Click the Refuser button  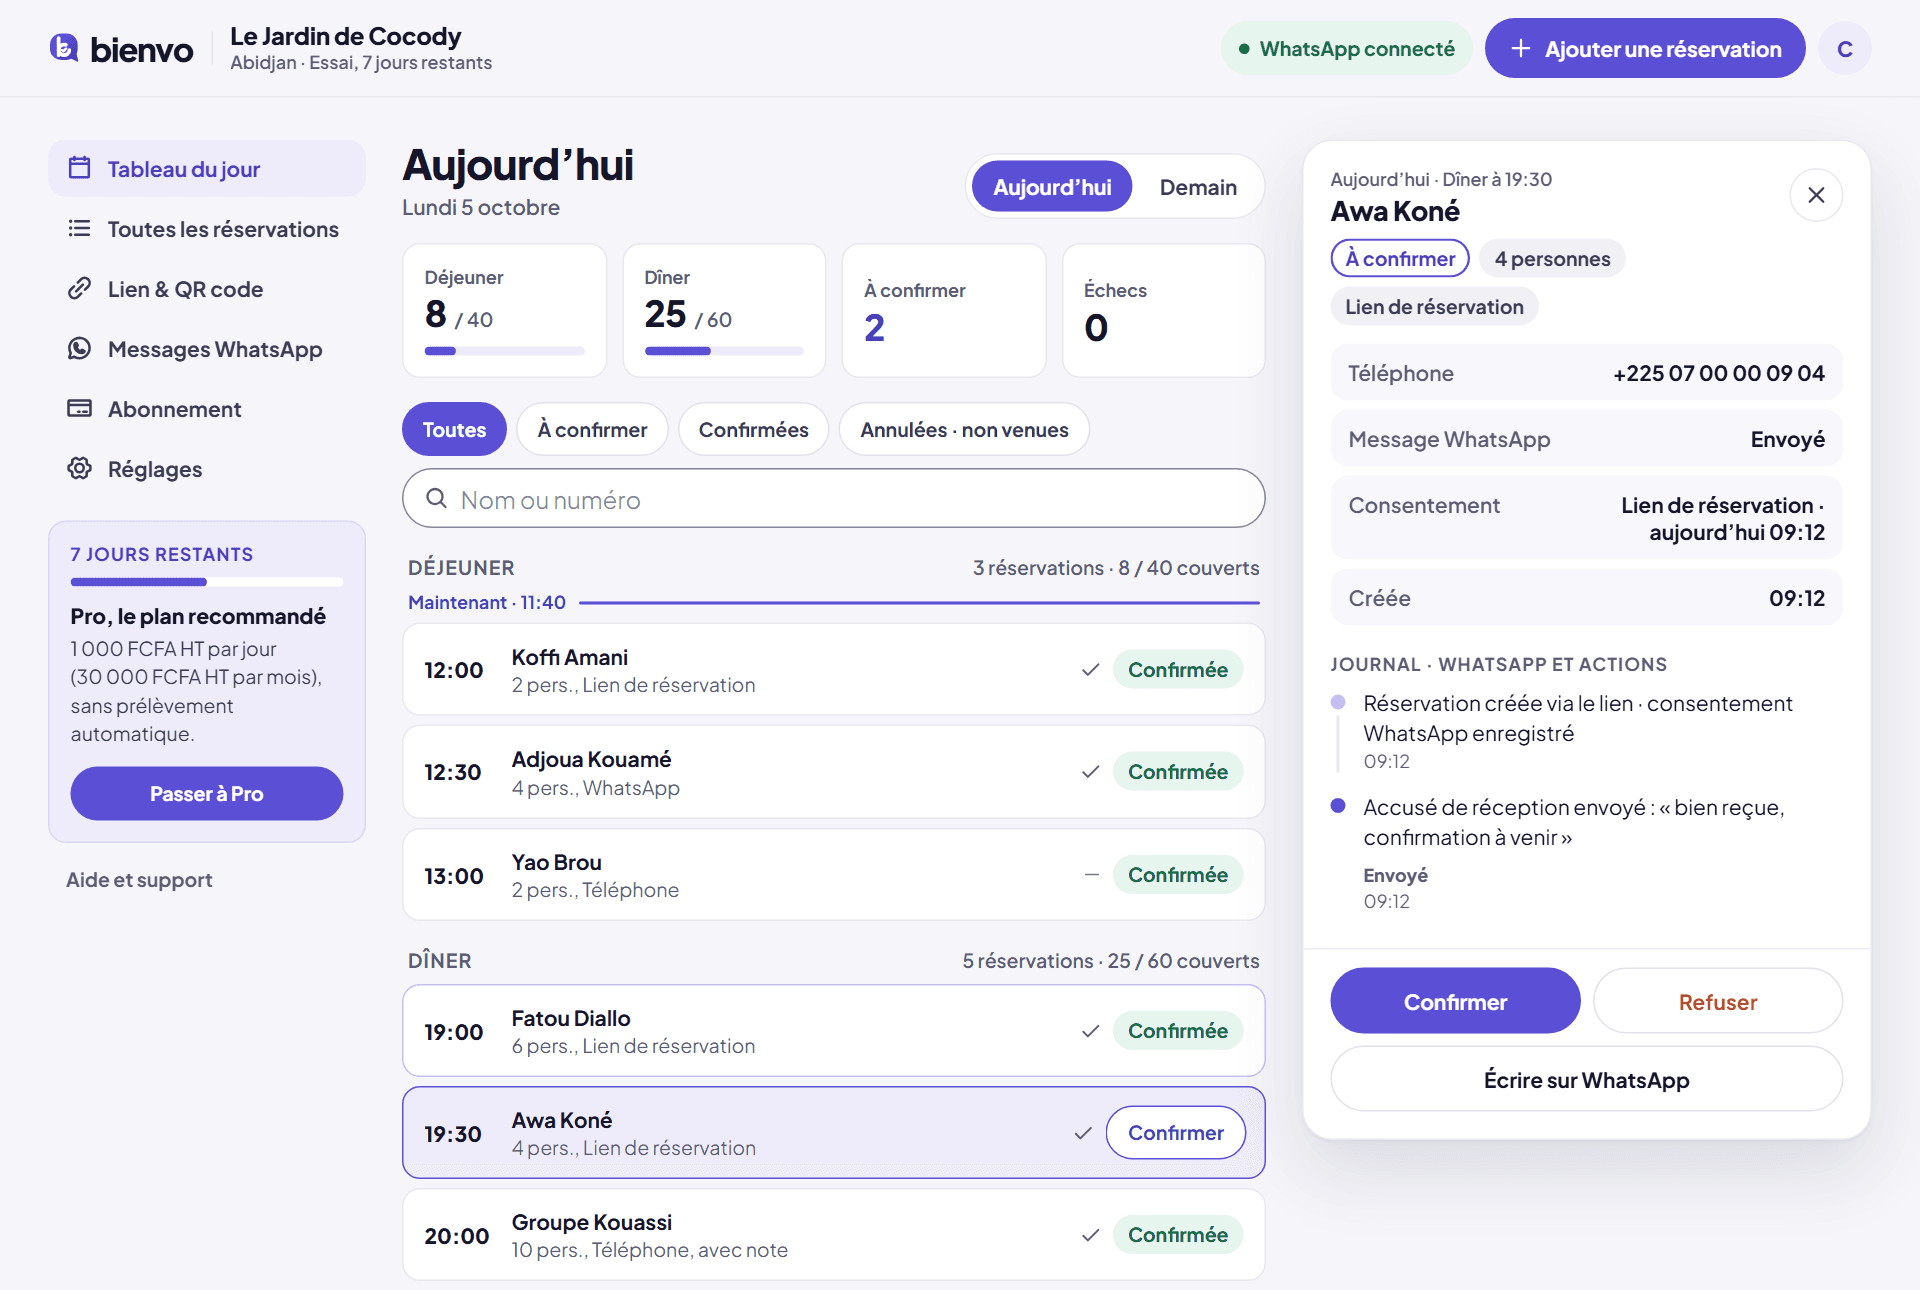[x=1717, y=1001]
